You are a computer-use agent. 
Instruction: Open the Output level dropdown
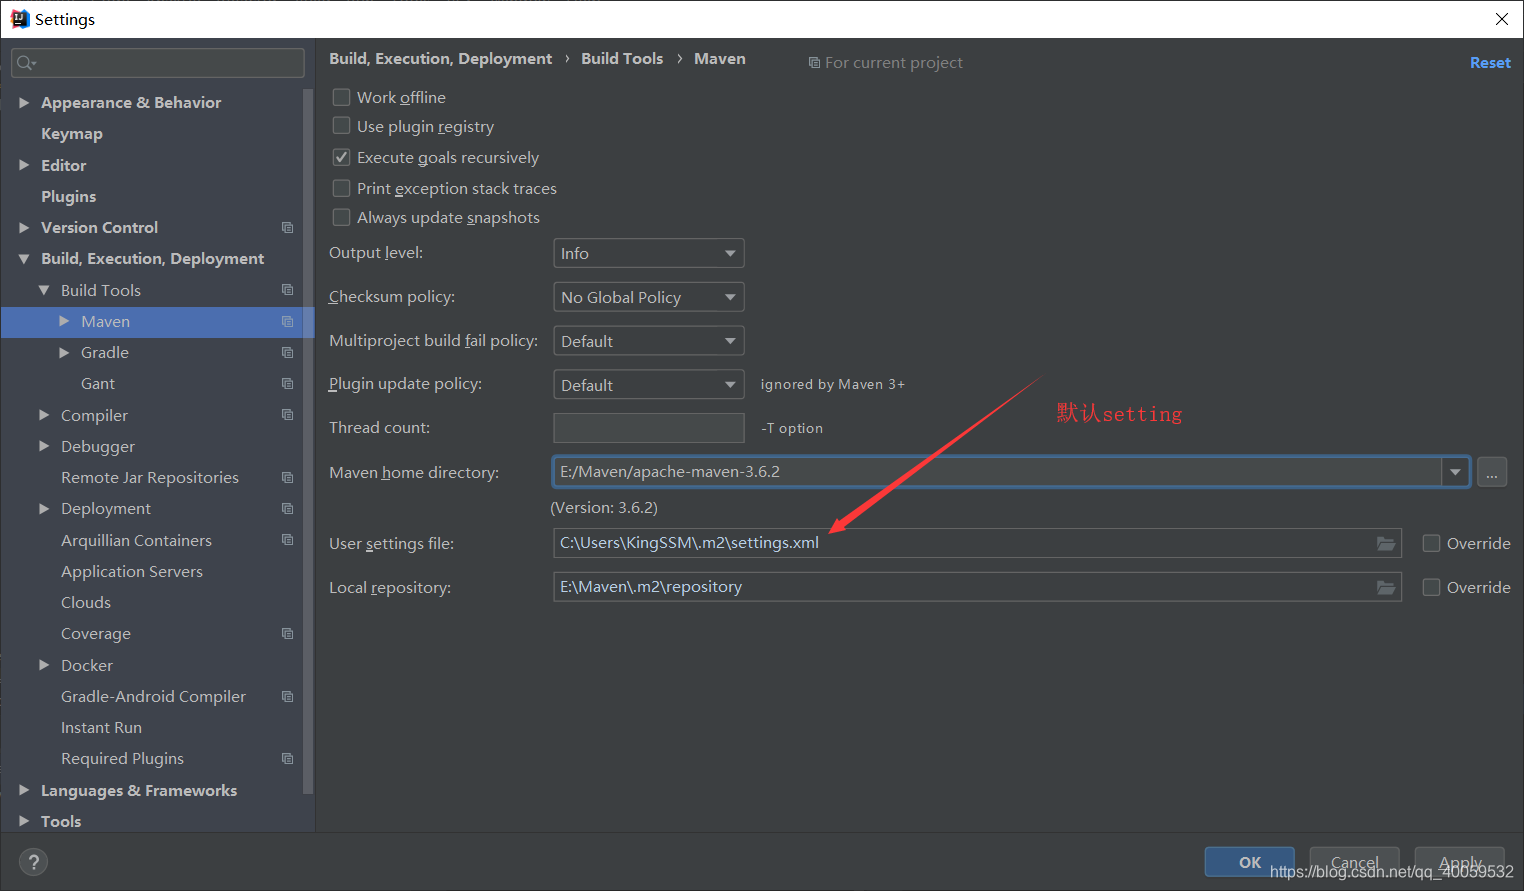pyautogui.click(x=648, y=253)
